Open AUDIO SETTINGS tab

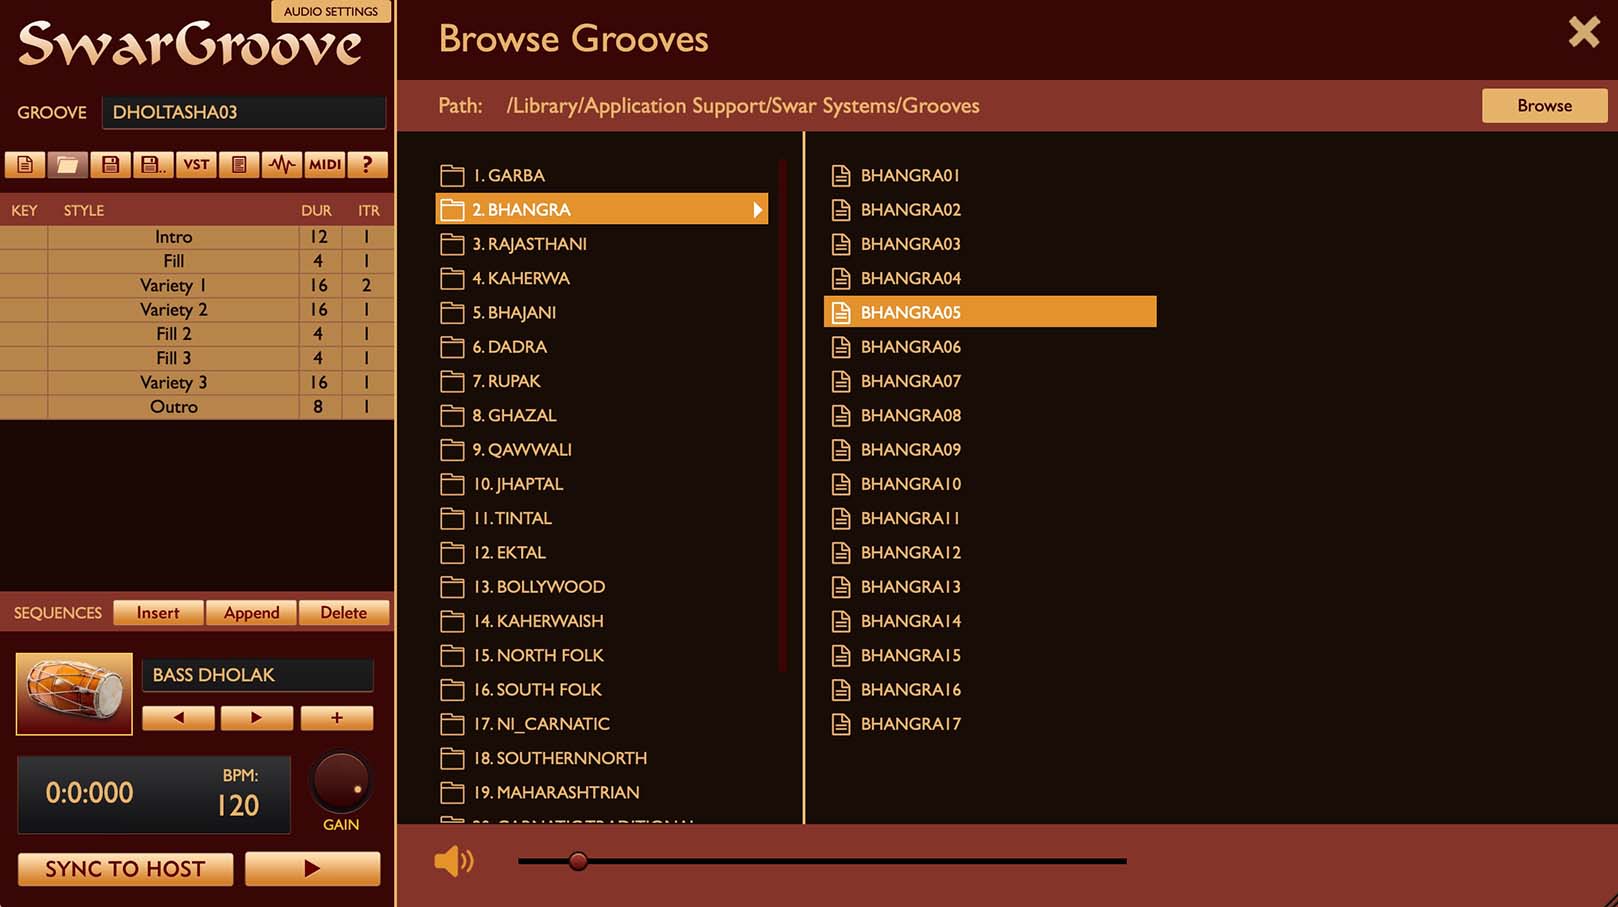[x=330, y=12]
